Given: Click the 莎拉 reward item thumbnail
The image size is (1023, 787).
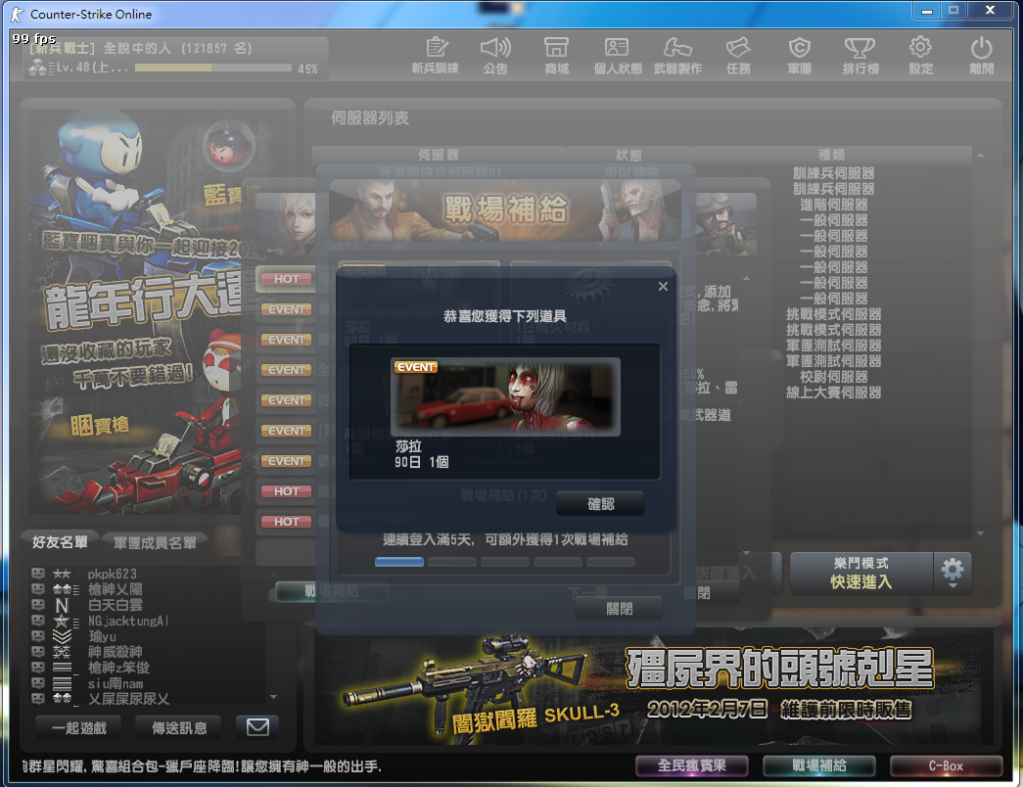Looking at the screenshot, I should pyautogui.click(x=505, y=396).
